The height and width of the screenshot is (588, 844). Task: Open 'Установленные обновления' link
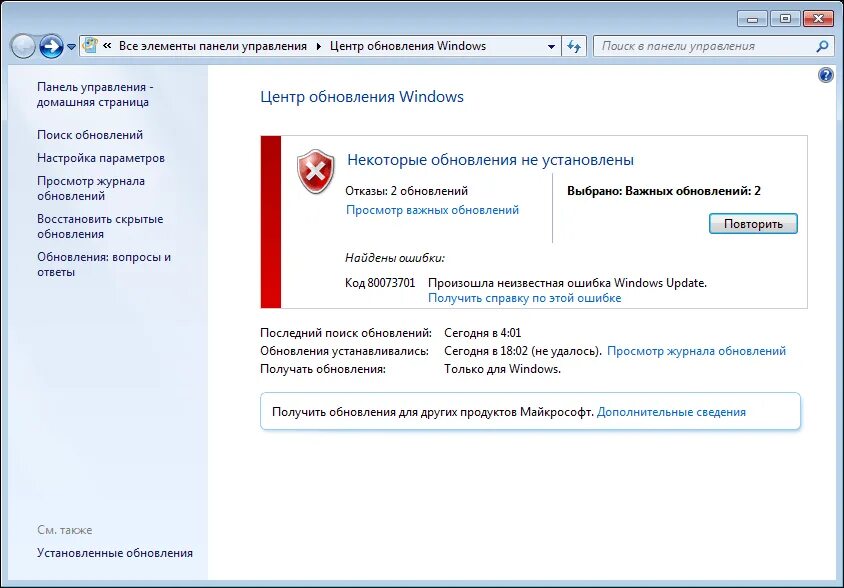click(x=115, y=553)
